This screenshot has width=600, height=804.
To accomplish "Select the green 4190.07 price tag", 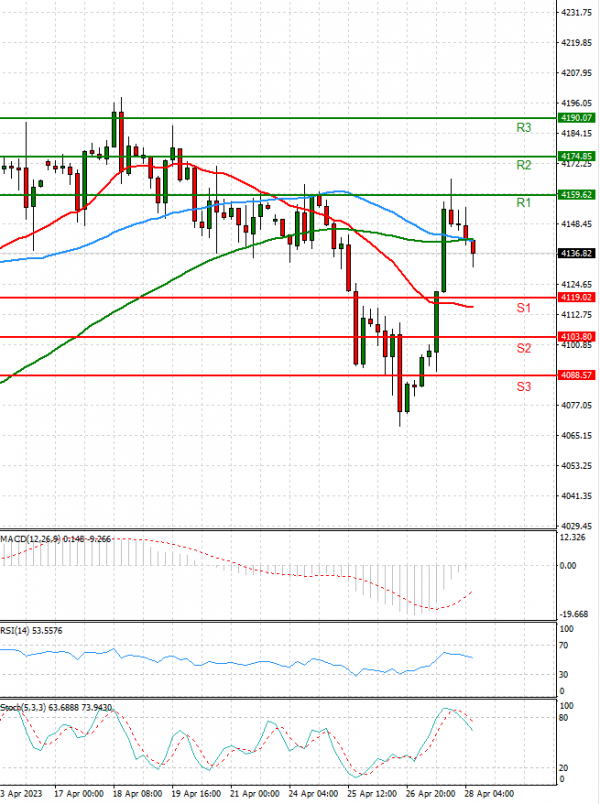I will [576, 118].
